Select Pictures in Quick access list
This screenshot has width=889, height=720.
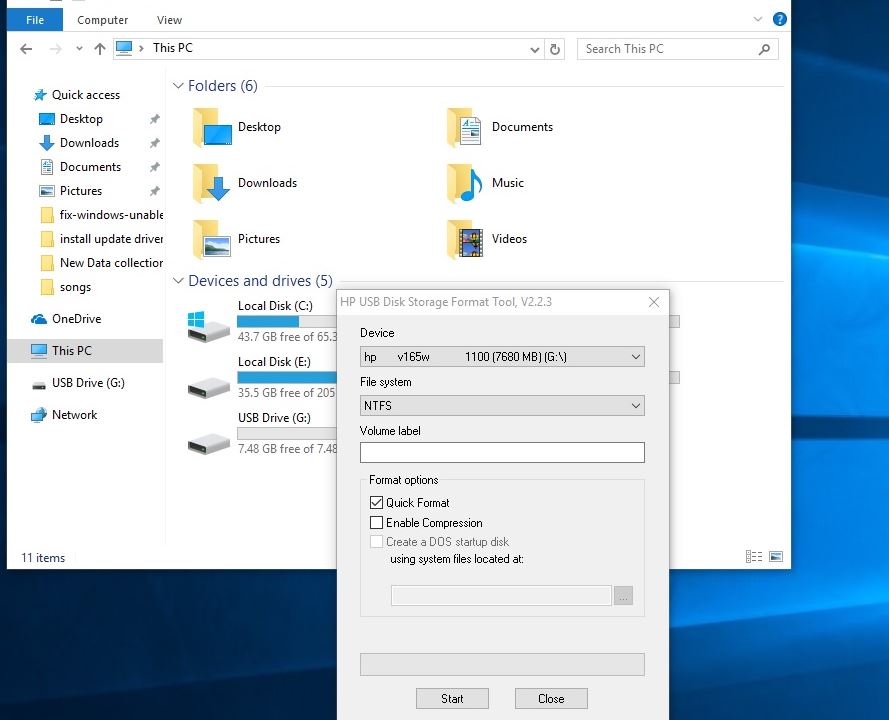(81, 191)
